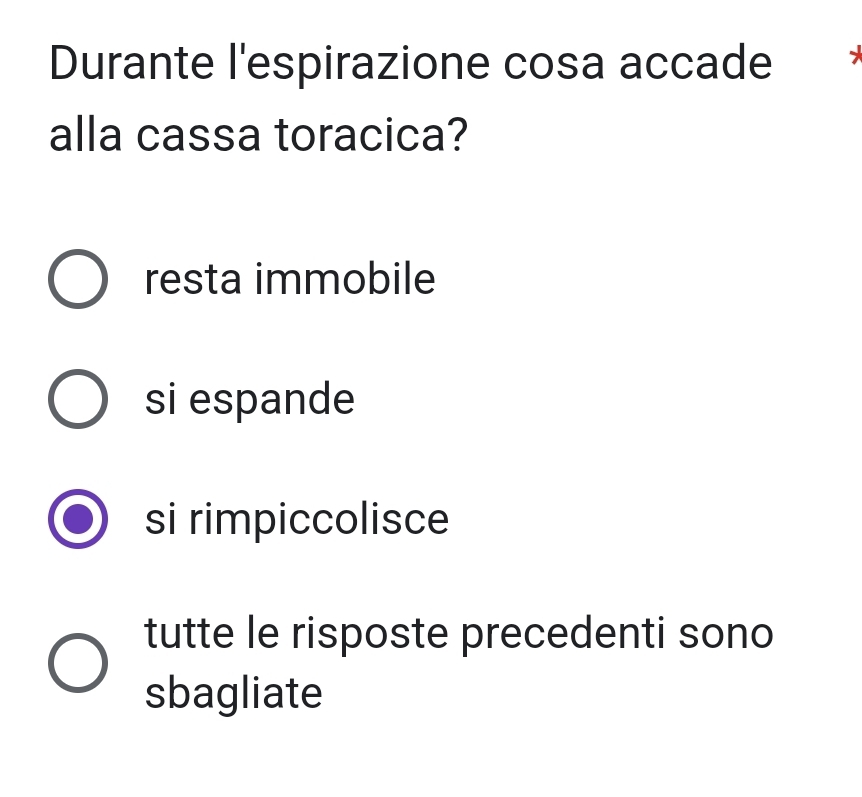The width and height of the screenshot is (862, 797).
Task: Click the 'si espande' answer text
Action: tap(249, 400)
